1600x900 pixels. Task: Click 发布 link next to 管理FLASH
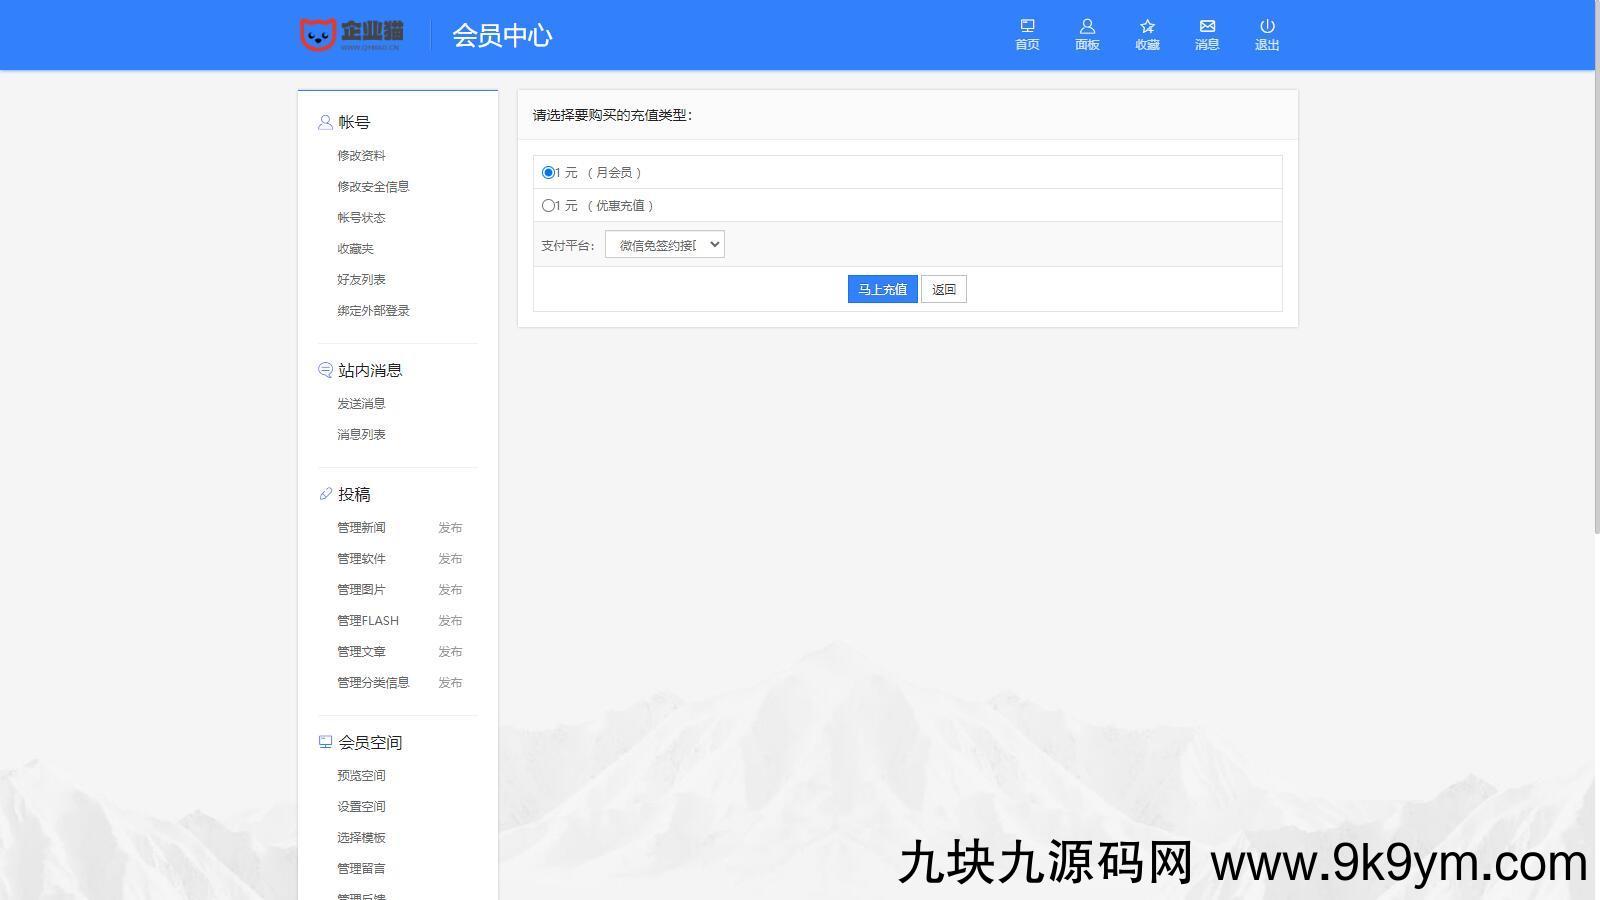coord(450,621)
